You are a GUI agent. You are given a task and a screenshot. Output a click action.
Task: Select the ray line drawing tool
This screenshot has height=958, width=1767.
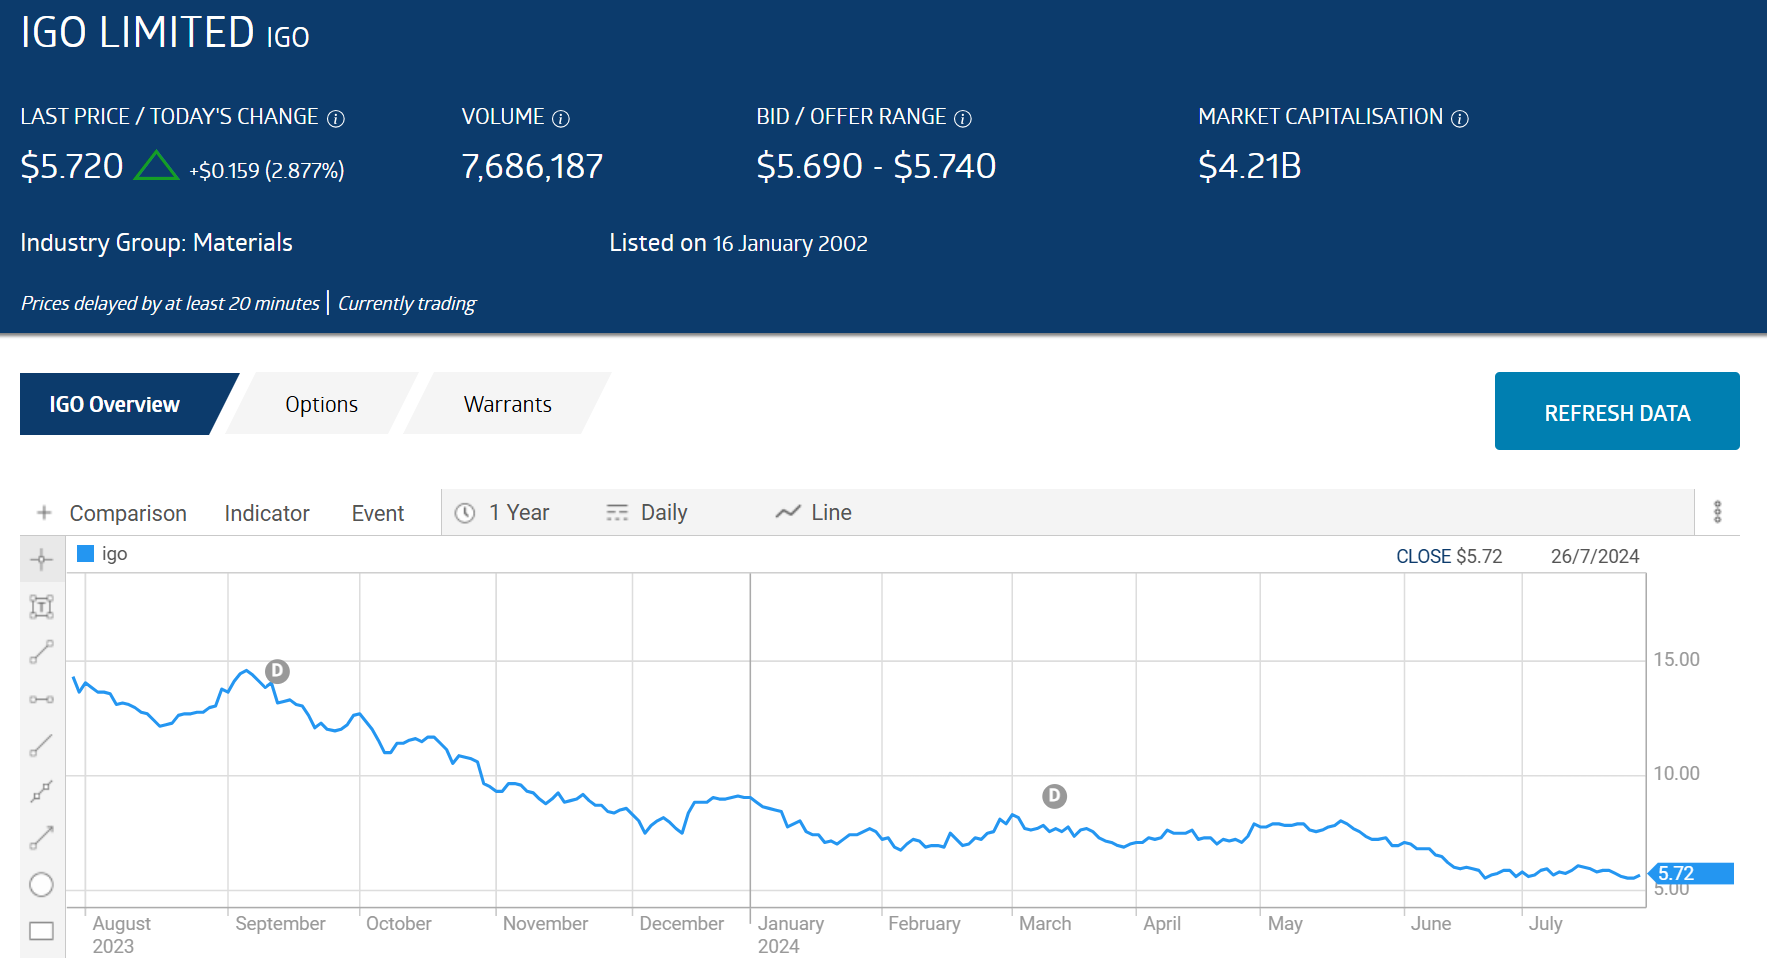click(x=41, y=745)
